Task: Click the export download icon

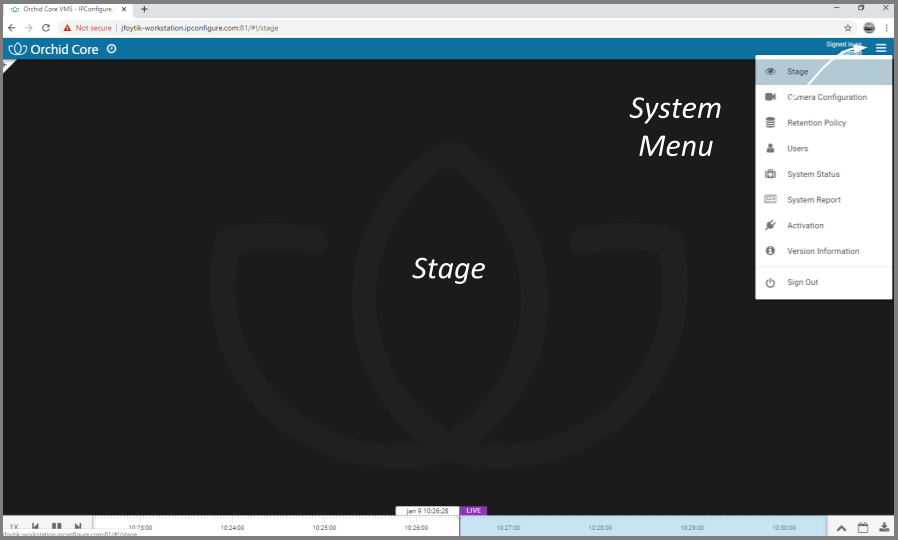Action: pos(884,527)
